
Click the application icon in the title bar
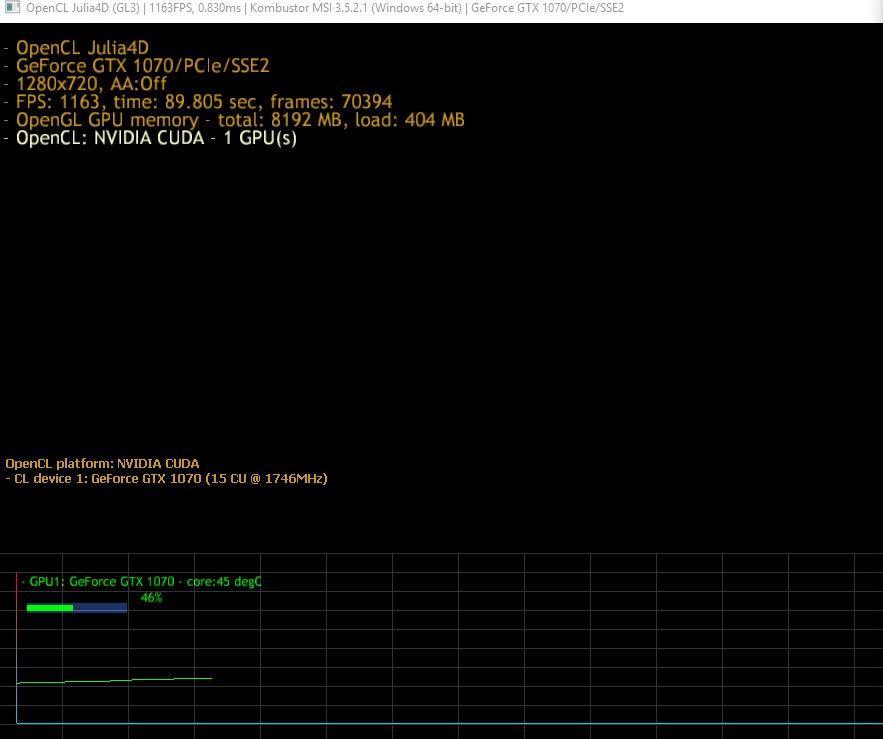point(12,8)
